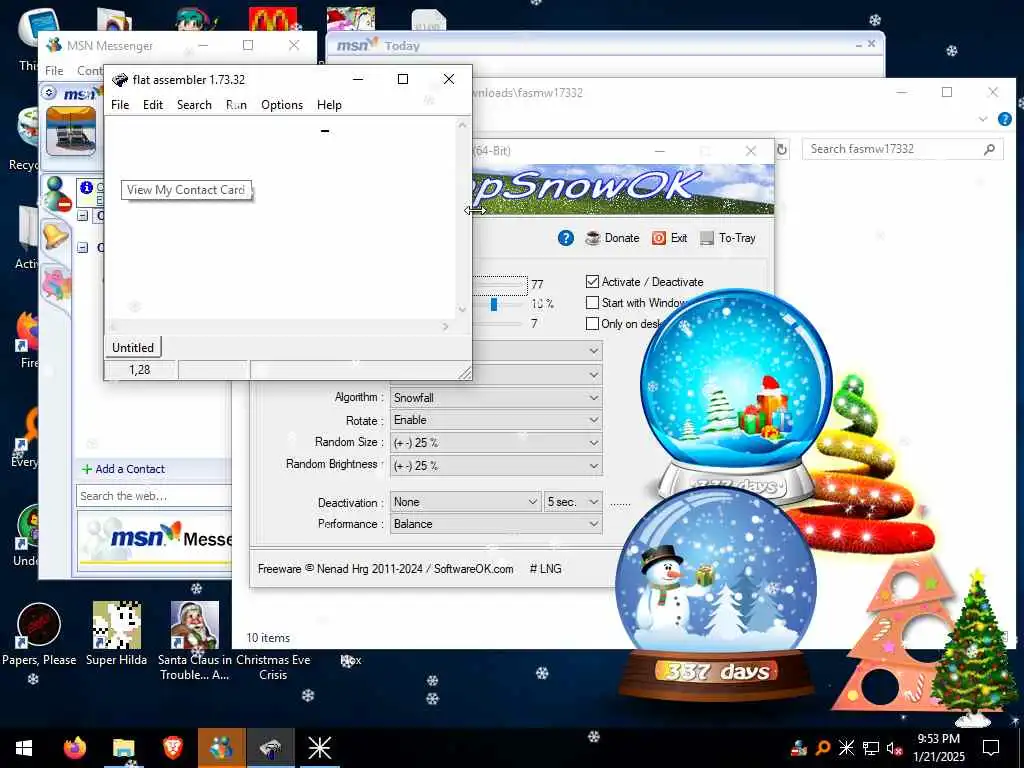Open Brave browser from the taskbar
This screenshot has width=1024, height=768.
click(x=172, y=748)
